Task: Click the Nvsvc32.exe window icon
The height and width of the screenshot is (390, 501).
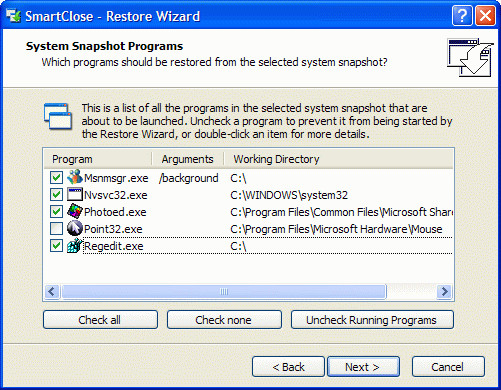Action: pyautogui.click(x=75, y=194)
